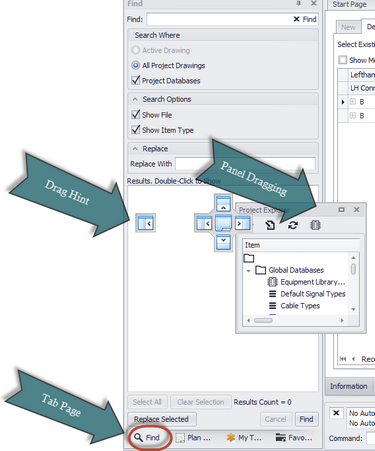Viewport: 375px width, 451px height.
Task: Toggle the Show Item Type checkbox
Action: pyautogui.click(x=136, y=130)
